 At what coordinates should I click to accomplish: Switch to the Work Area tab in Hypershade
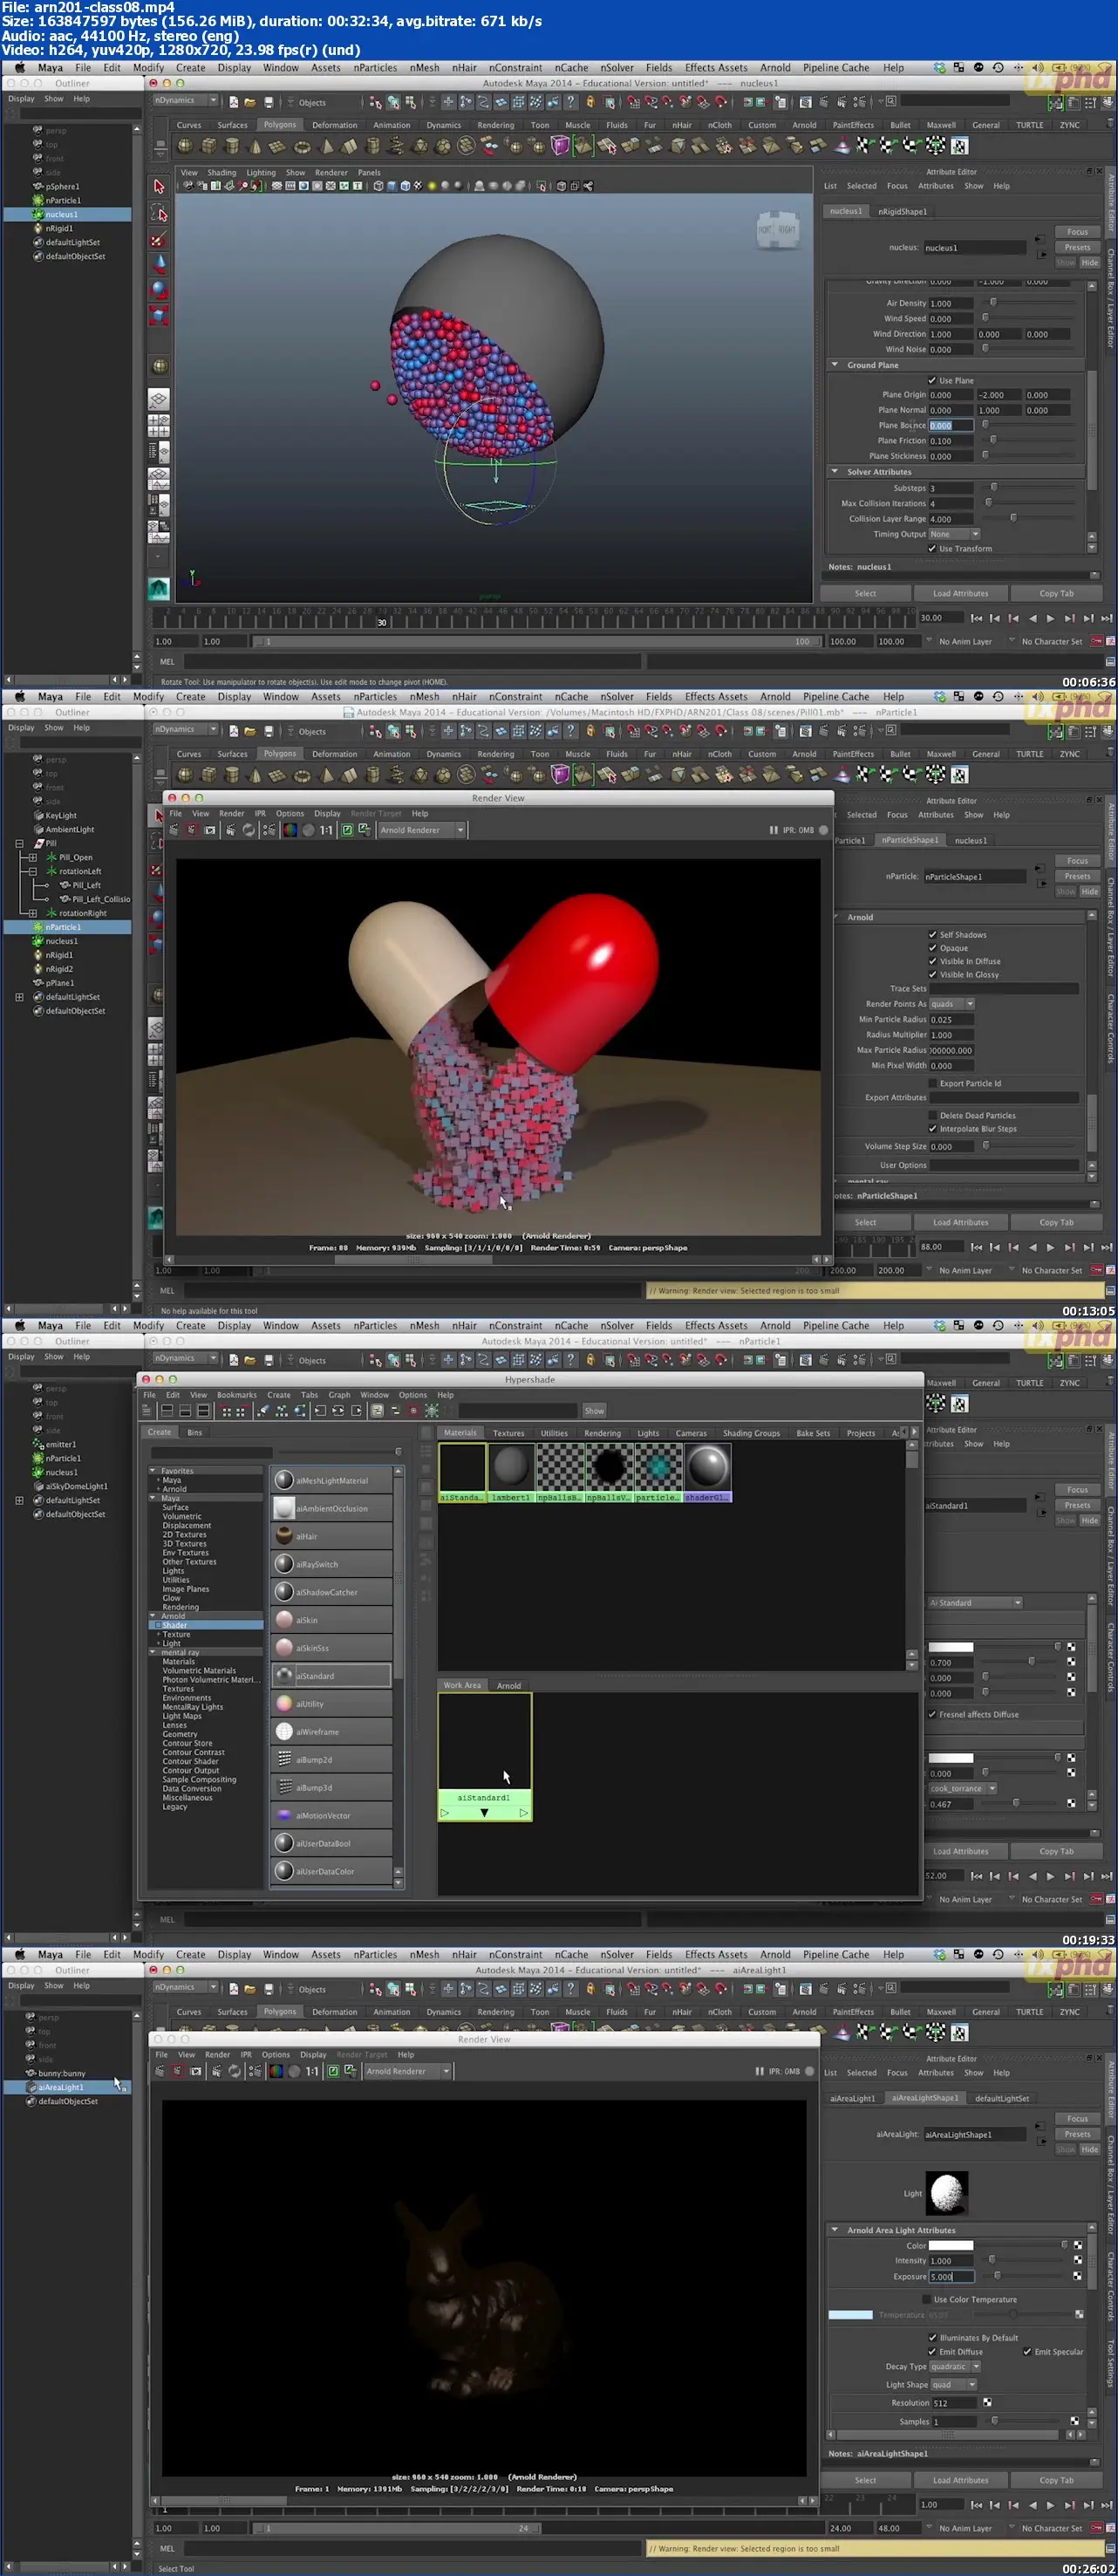[462, 1685]
